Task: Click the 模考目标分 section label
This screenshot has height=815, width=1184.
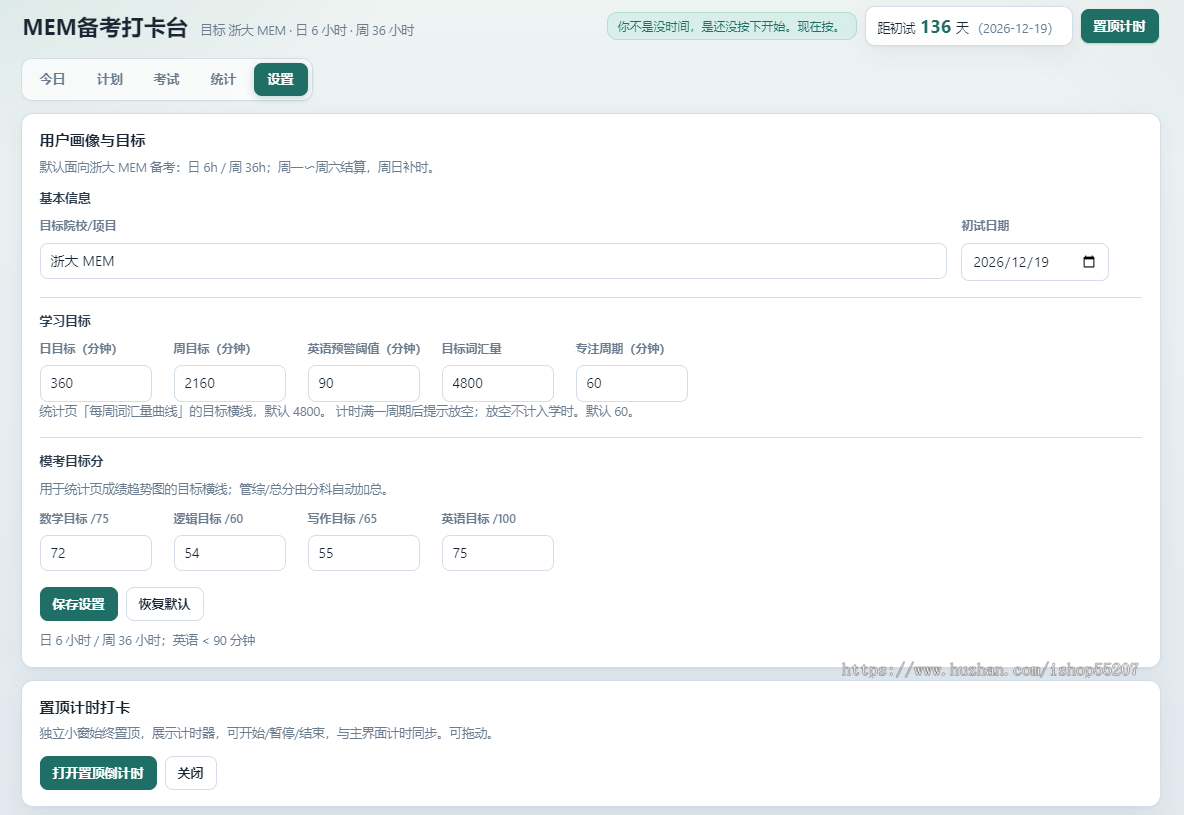Action: (x=71, y=461)
